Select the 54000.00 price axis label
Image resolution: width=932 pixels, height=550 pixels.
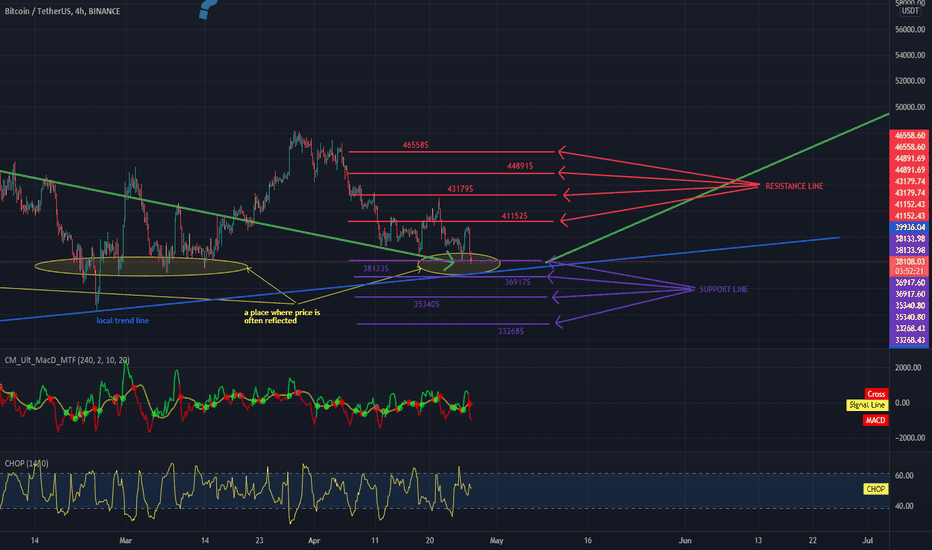tap(910, 55)
